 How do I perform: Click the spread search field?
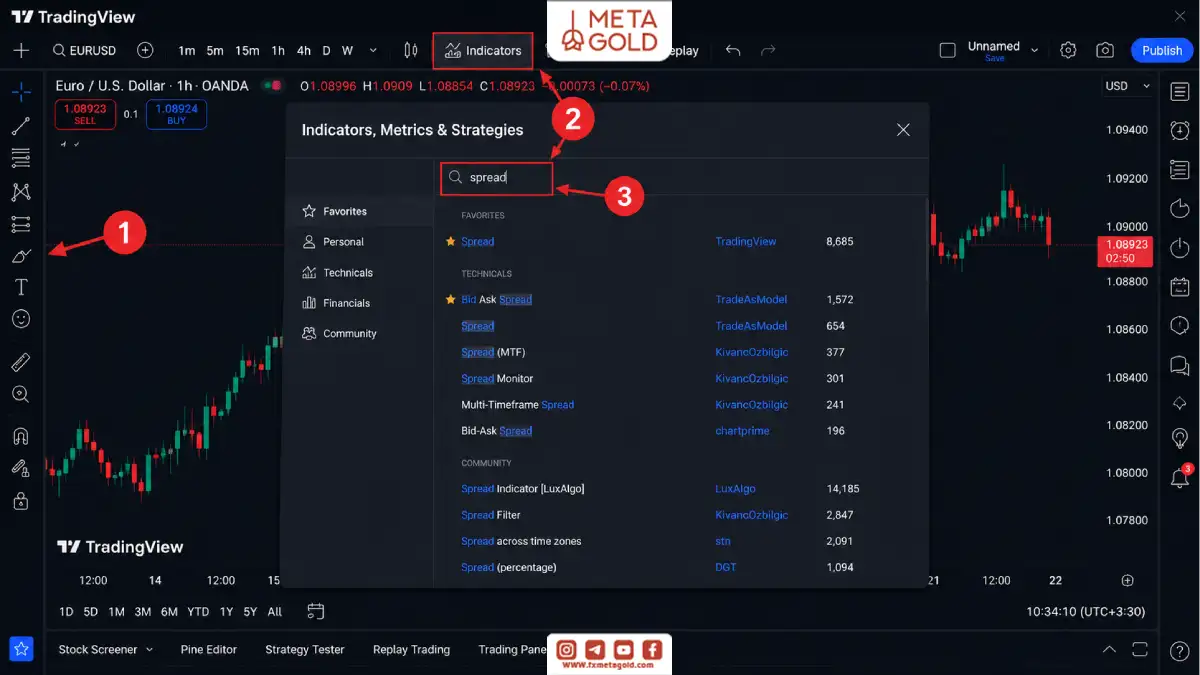(497, 177)
